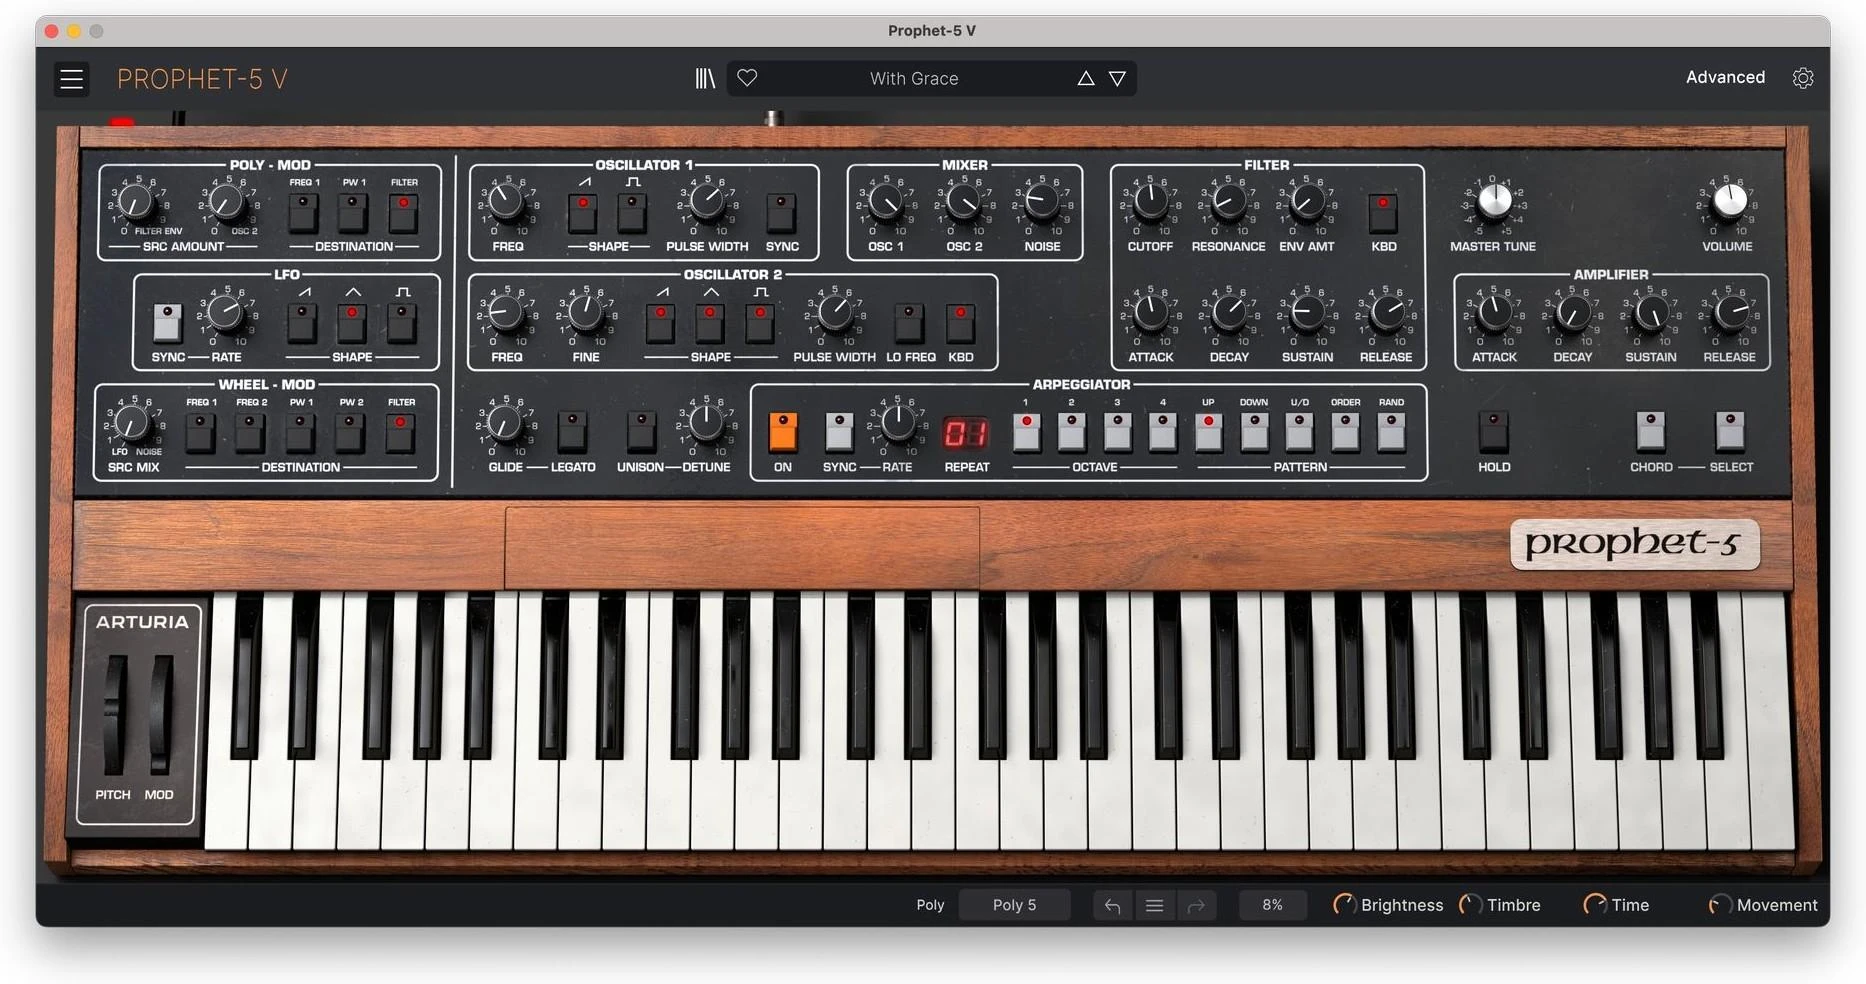Click the Filter RESONANCE knob

[x=1228, y=203]
